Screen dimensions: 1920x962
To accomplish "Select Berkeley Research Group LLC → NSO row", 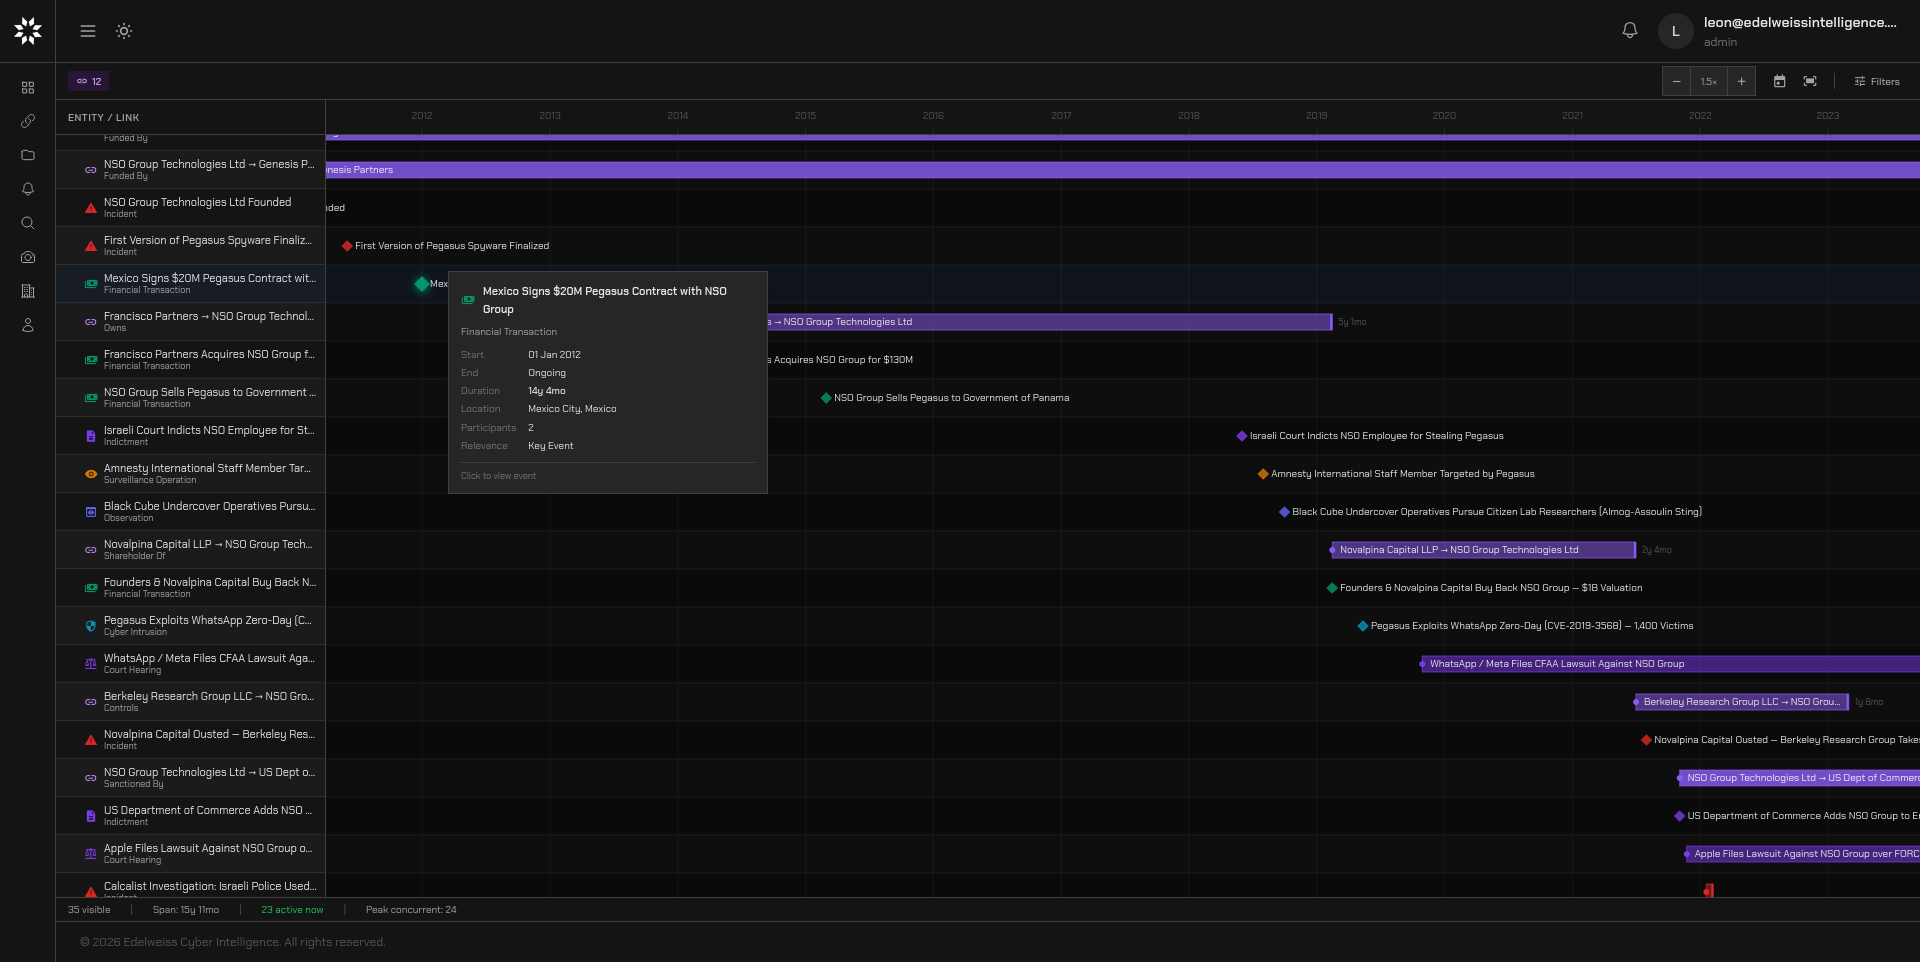I will [190, 702].
